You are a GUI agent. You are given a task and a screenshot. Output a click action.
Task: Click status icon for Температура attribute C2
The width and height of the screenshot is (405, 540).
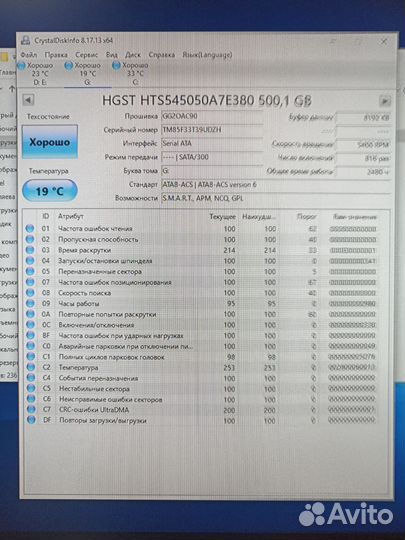31,367
